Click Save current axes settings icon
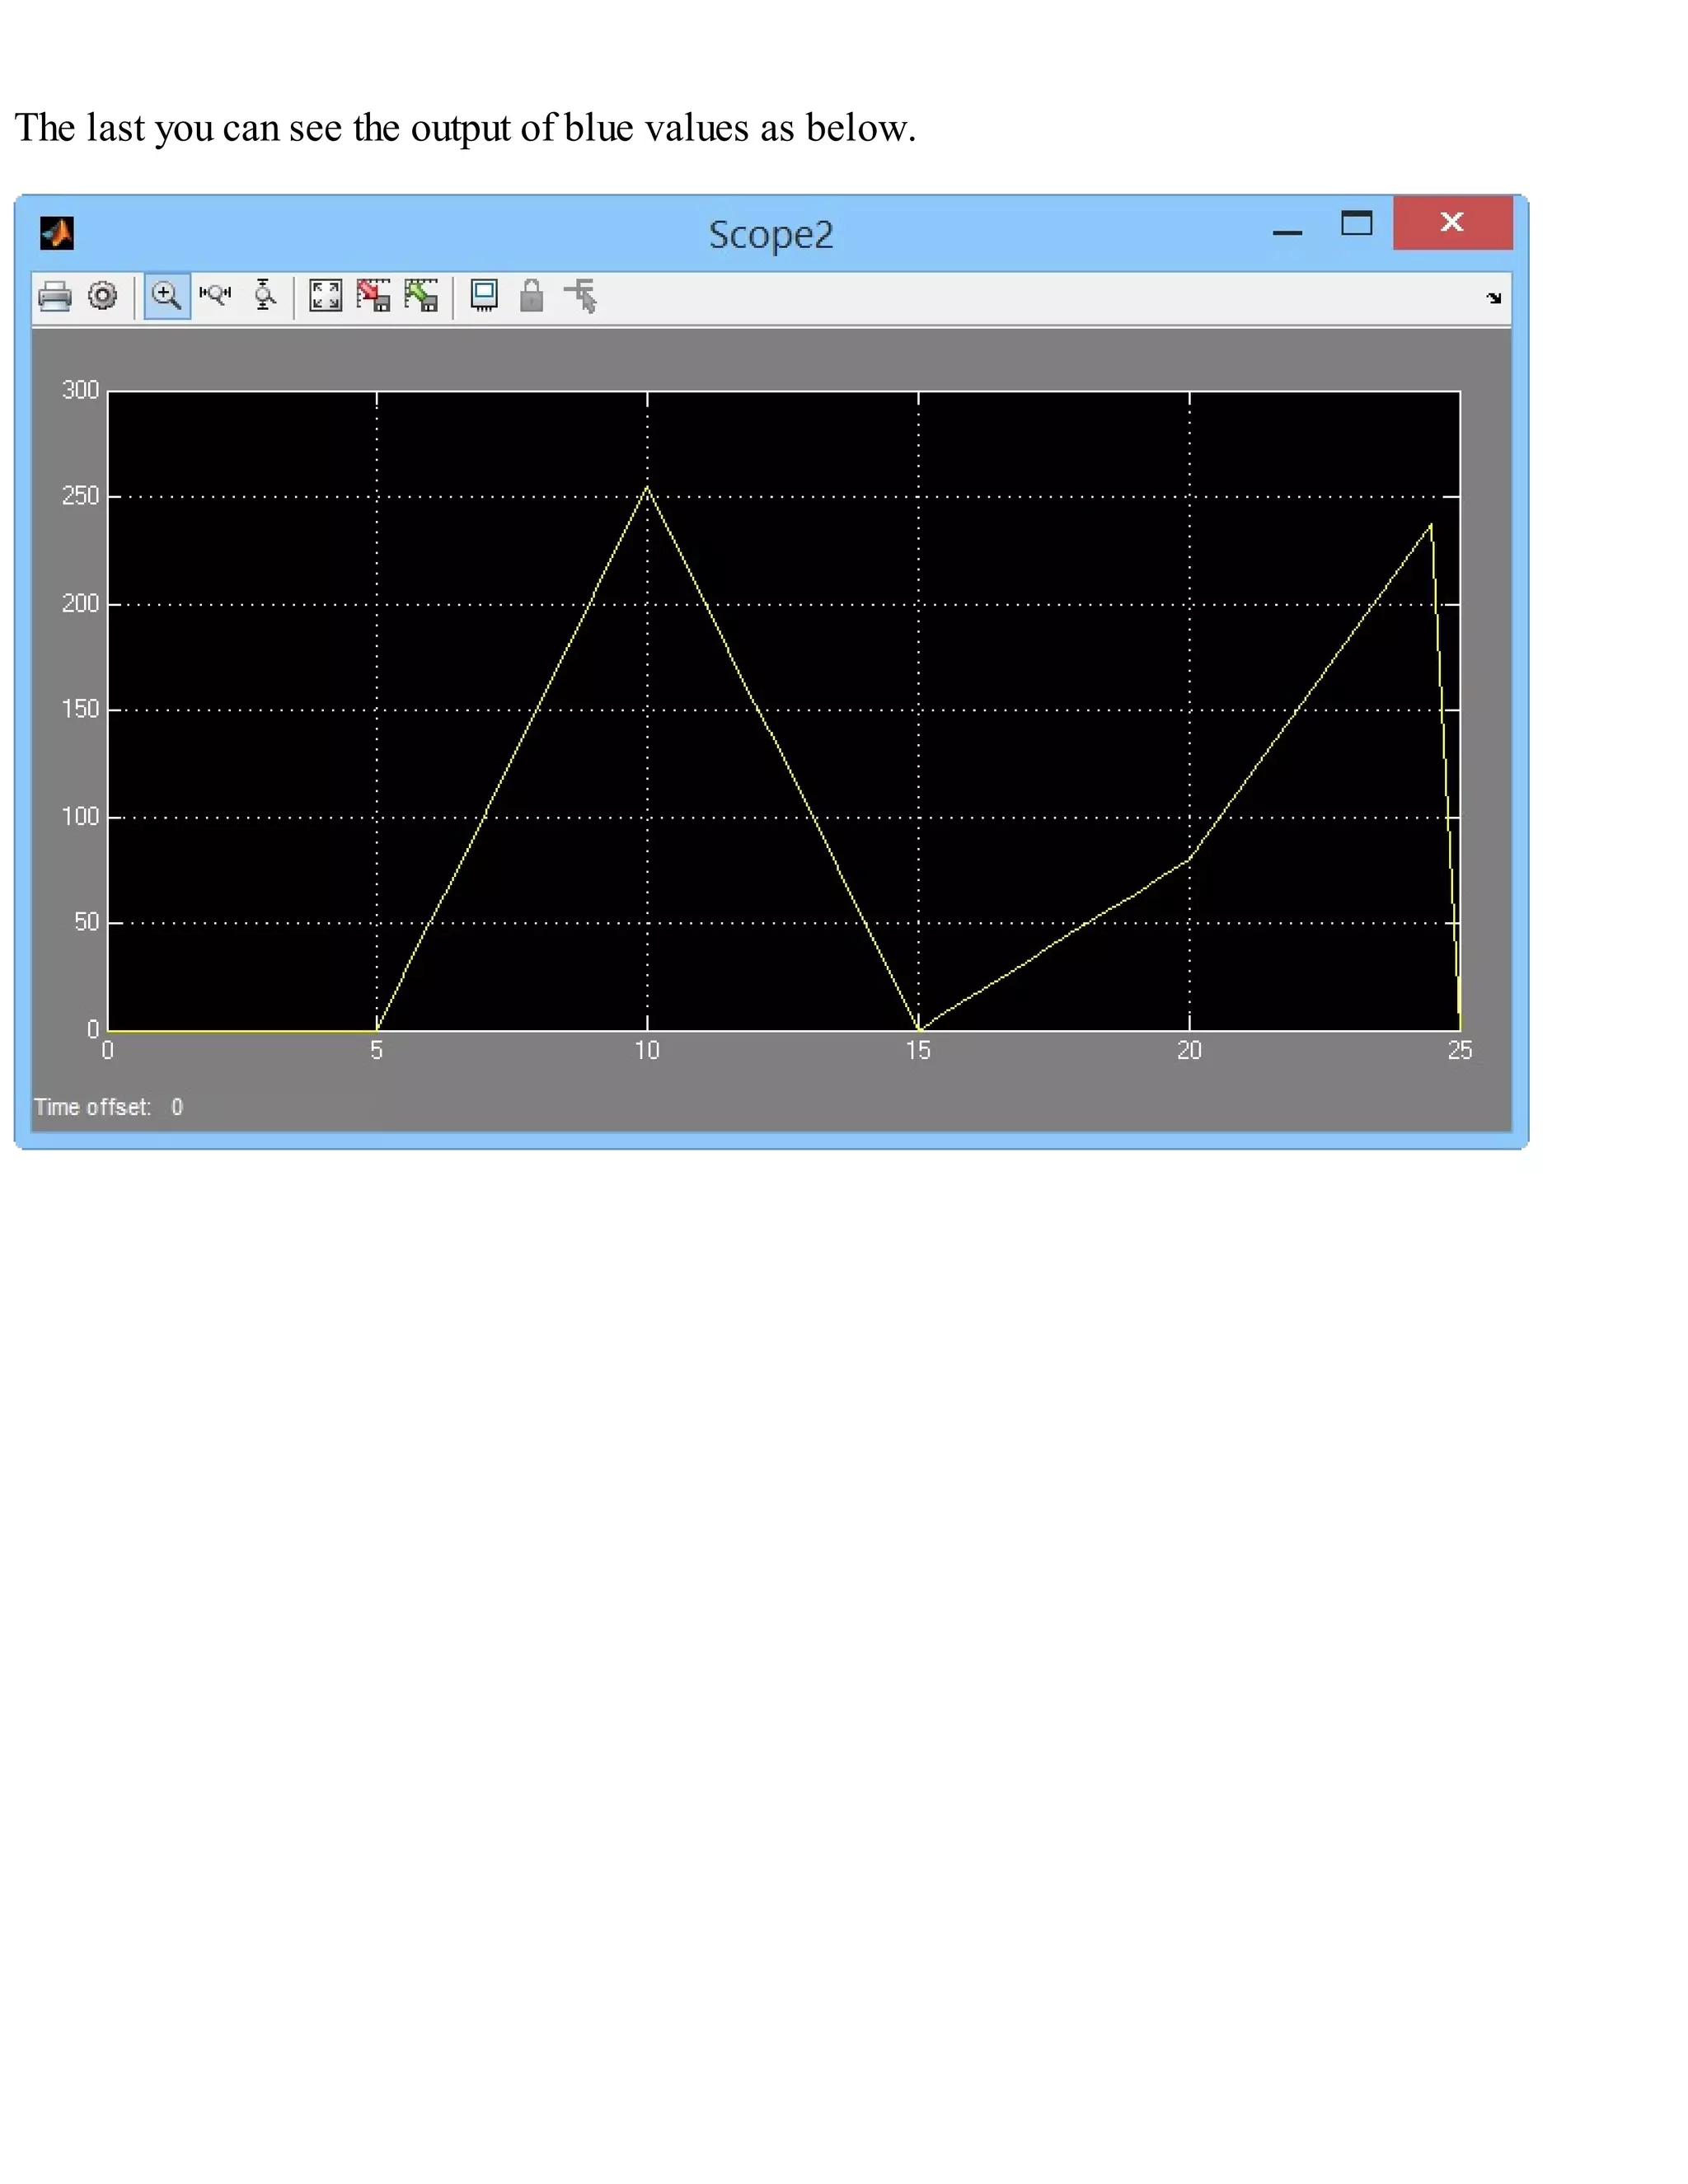1688x2184 pixels. click(x=373, y=296)
